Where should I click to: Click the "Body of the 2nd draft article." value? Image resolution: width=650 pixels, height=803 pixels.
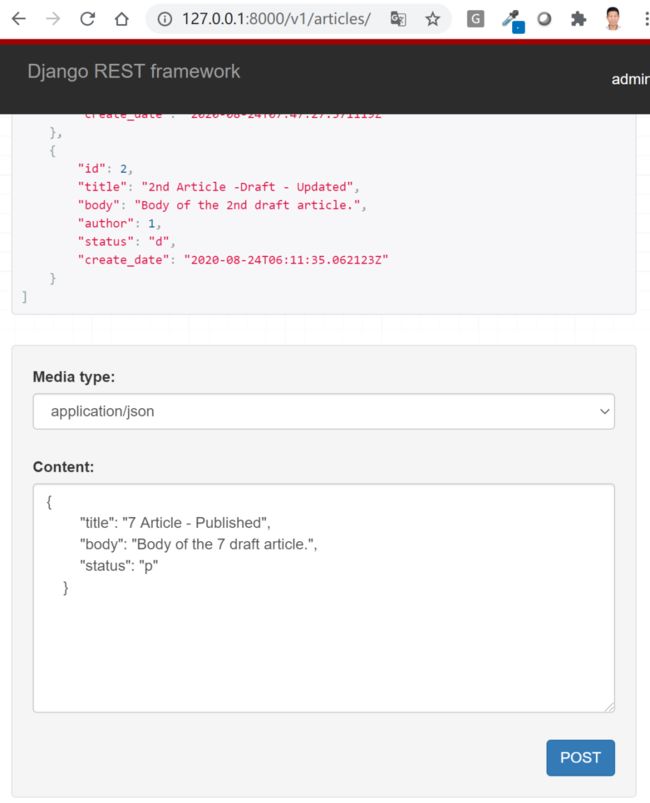(247, 205)
